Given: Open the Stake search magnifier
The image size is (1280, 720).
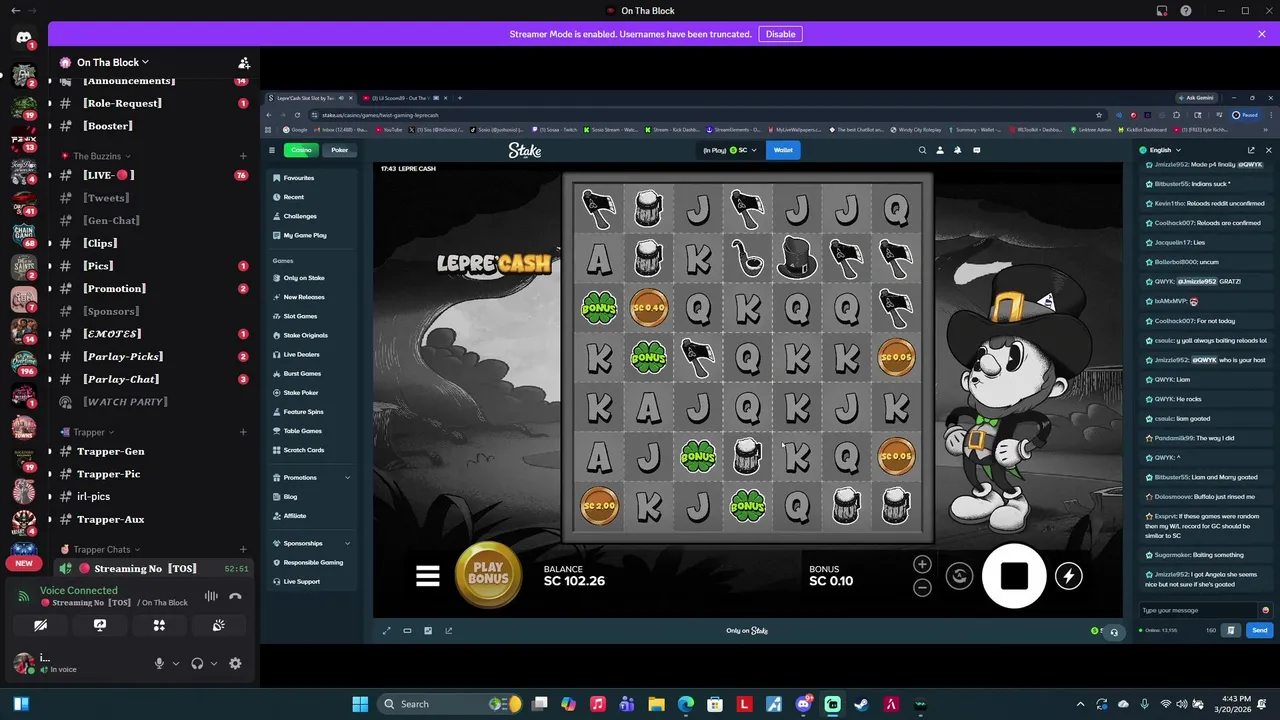Looking at the screenshot, I should 922,150.
